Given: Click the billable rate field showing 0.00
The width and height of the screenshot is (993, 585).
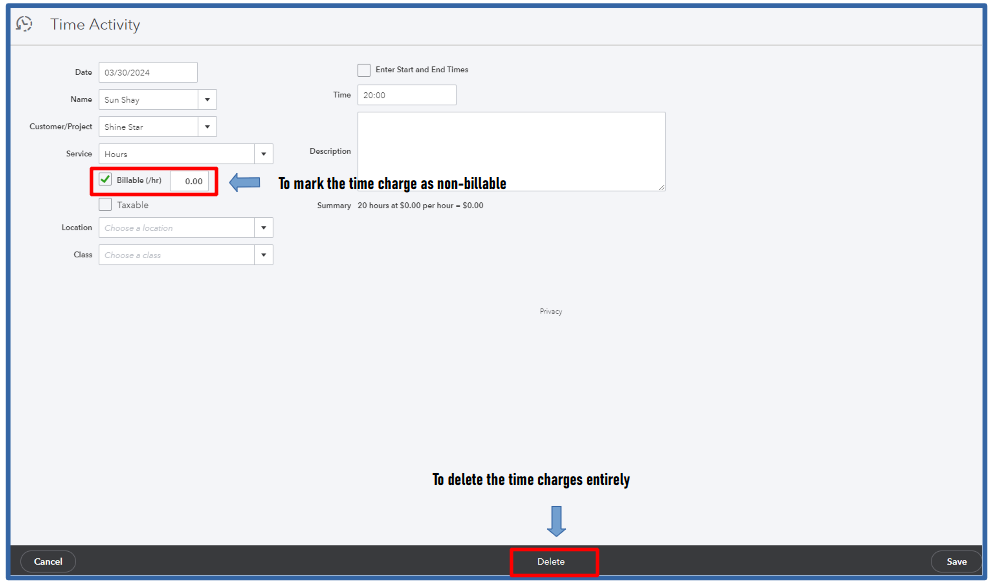Looking at the screenshot, I should (x=191, y=181).
